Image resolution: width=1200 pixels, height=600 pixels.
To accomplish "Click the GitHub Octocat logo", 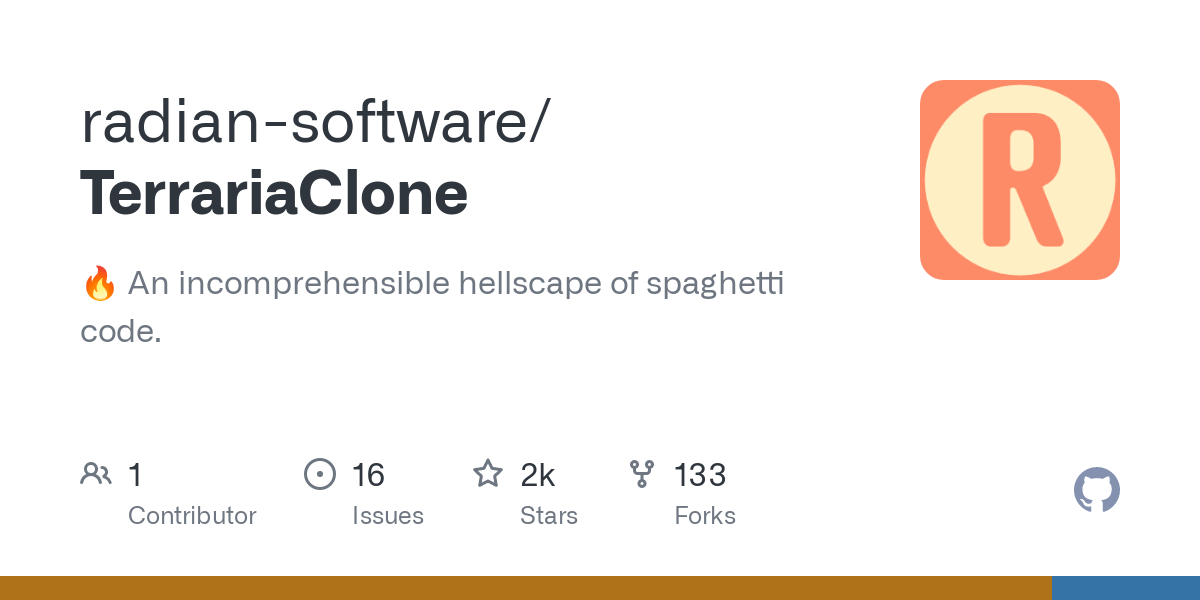I will pyautogui.click(x=1096, y=490).
